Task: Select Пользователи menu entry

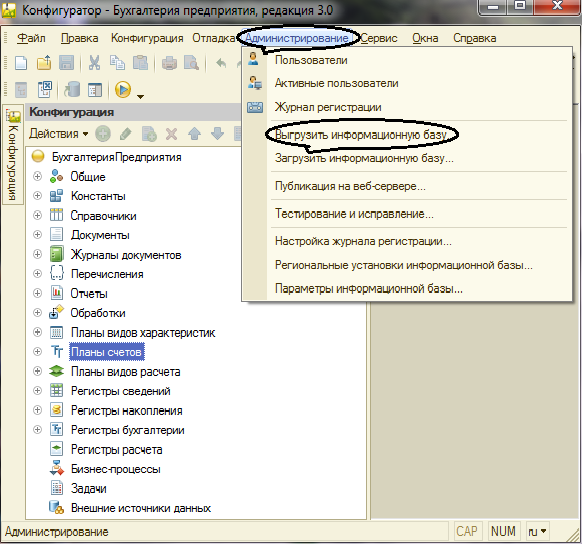Action: coord(406,60)
